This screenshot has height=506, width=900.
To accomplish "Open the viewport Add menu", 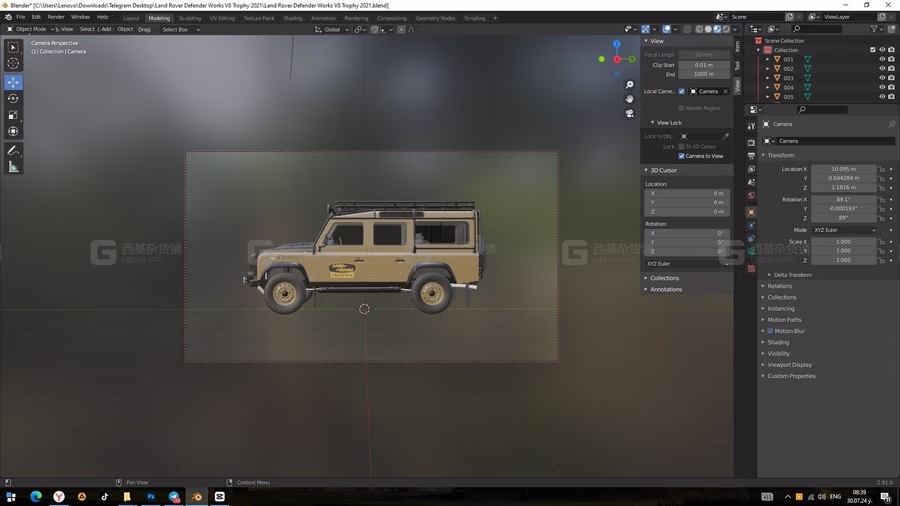I will point(106,29).
